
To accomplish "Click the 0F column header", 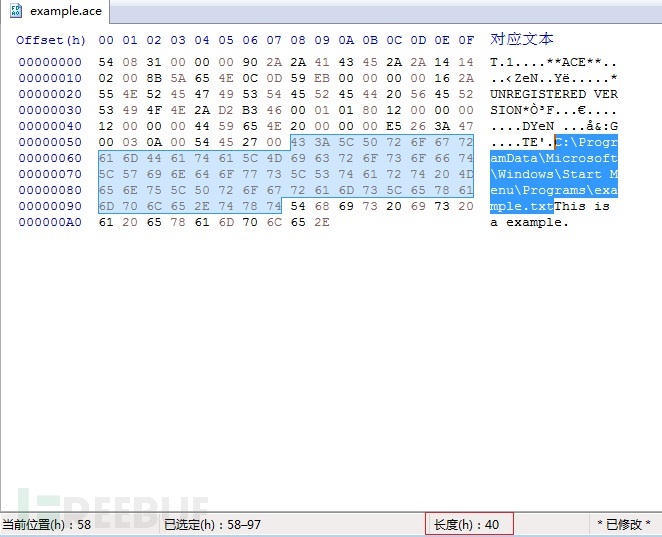I will (466, 41).
